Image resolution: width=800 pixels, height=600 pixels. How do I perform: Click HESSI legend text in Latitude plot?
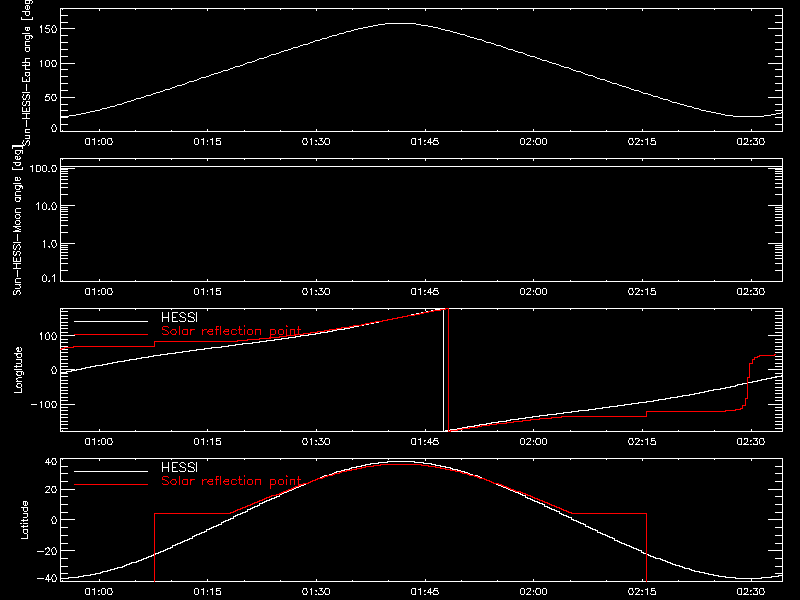coord(179,467)
